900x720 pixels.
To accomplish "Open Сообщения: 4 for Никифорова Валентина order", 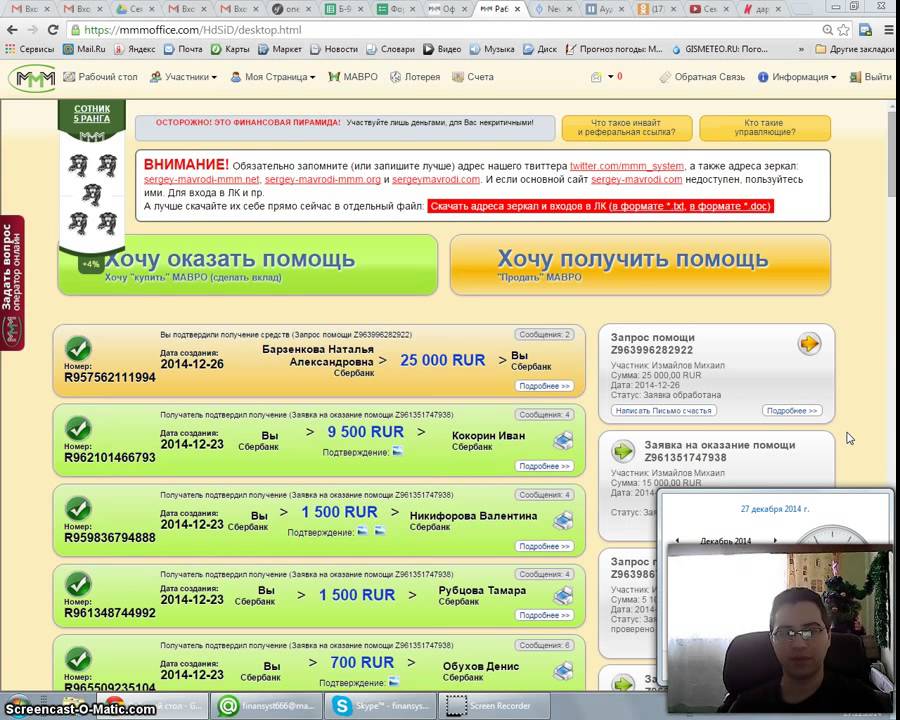I will tap(544, 495).
